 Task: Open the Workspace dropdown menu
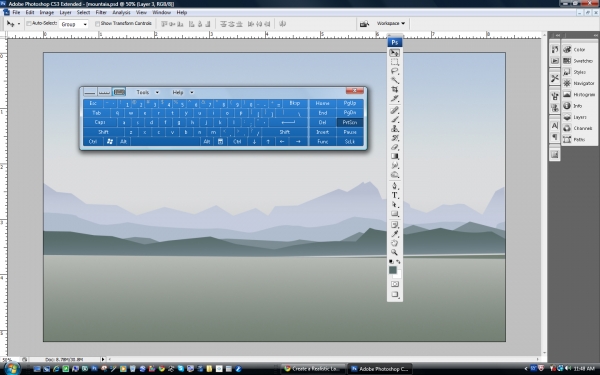(x=391, y=23)
